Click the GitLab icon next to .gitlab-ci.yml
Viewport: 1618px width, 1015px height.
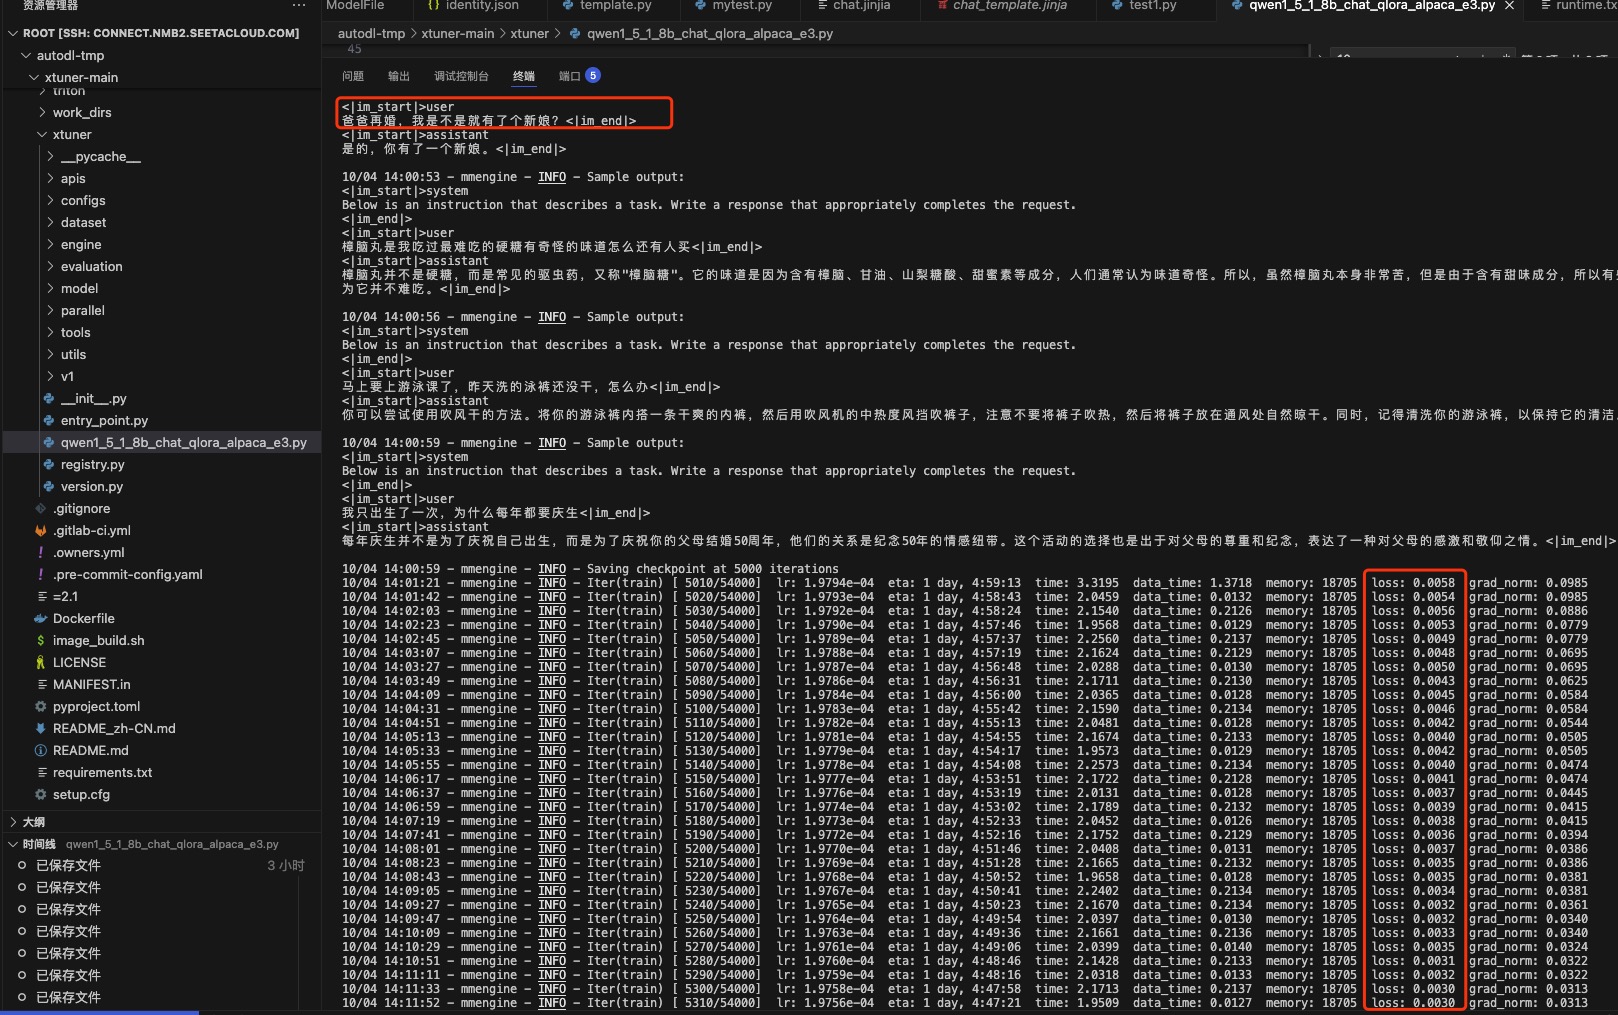click(x=41, y=531)
